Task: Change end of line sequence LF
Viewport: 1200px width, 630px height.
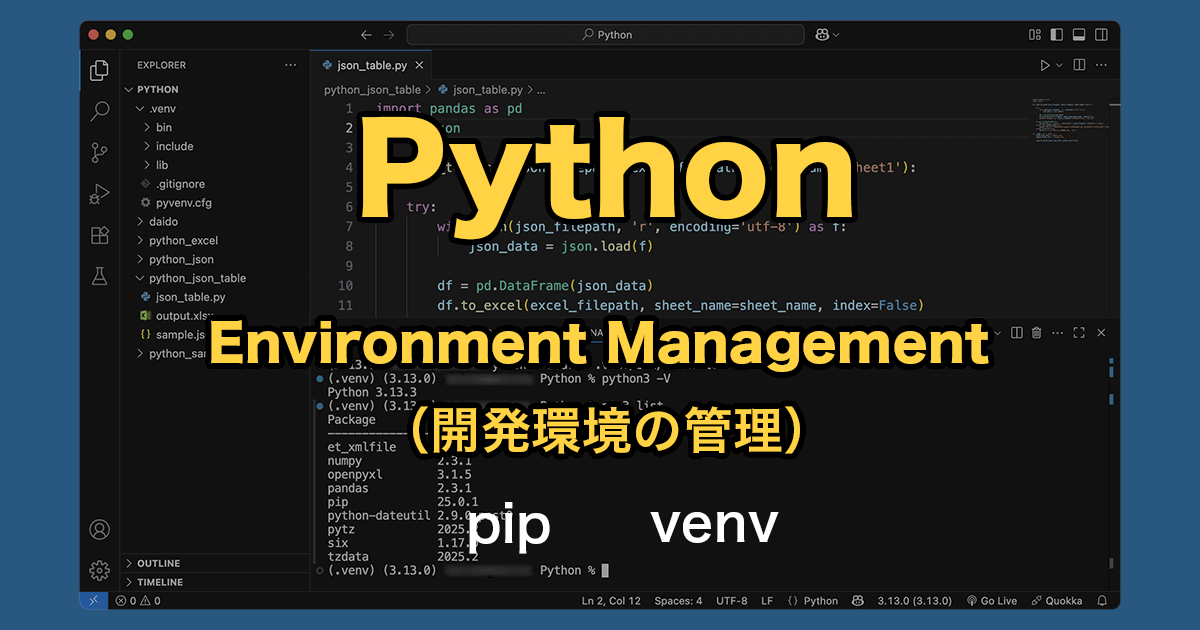Action: point(767,601)
